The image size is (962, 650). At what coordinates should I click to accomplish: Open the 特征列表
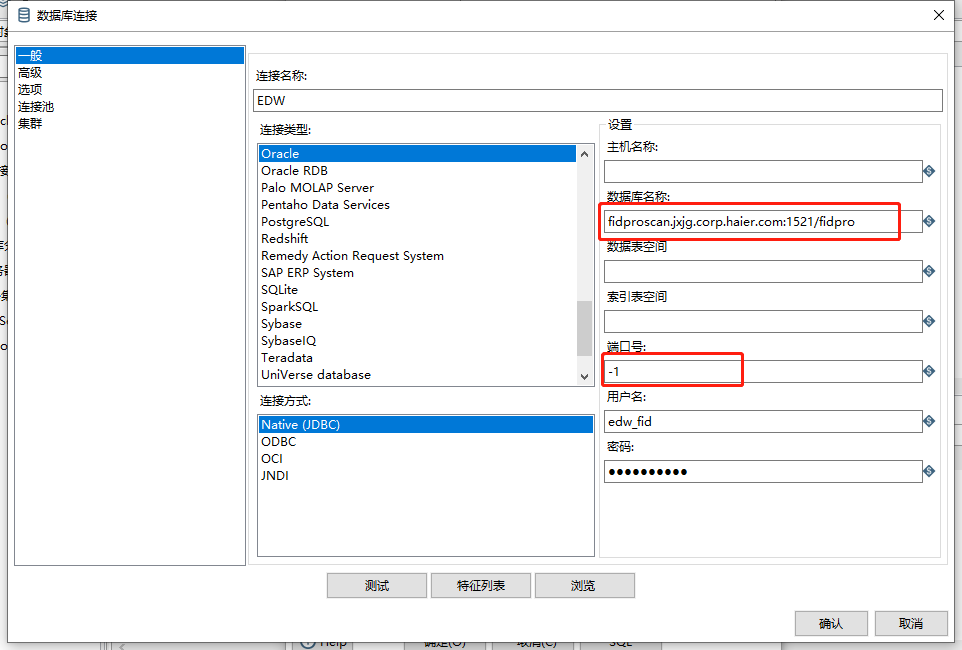click(481, 585)
